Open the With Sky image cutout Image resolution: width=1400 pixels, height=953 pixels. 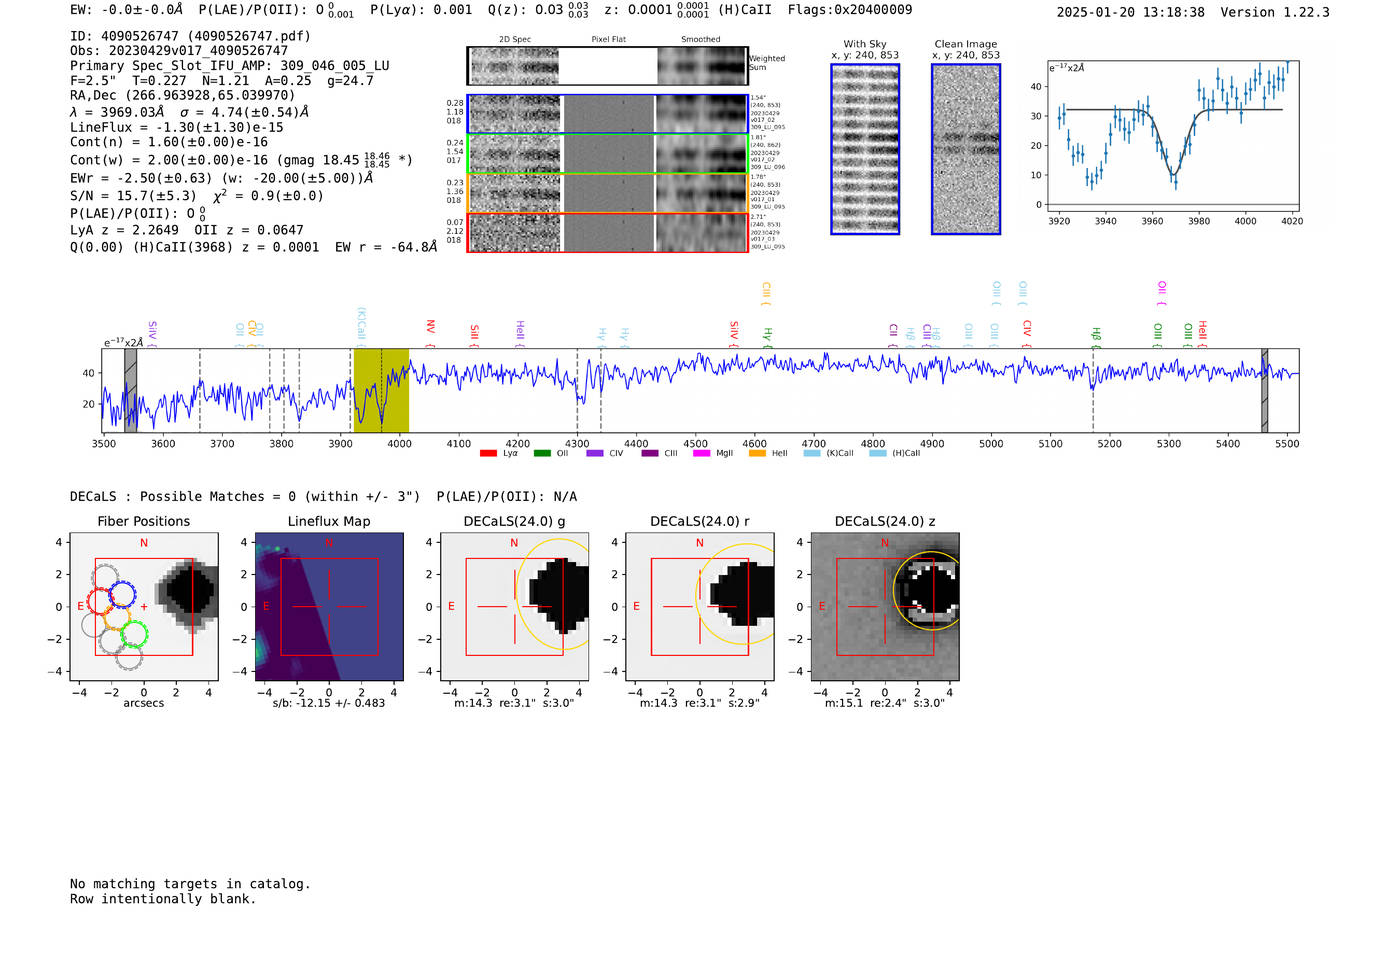click(x=865, y=149)
